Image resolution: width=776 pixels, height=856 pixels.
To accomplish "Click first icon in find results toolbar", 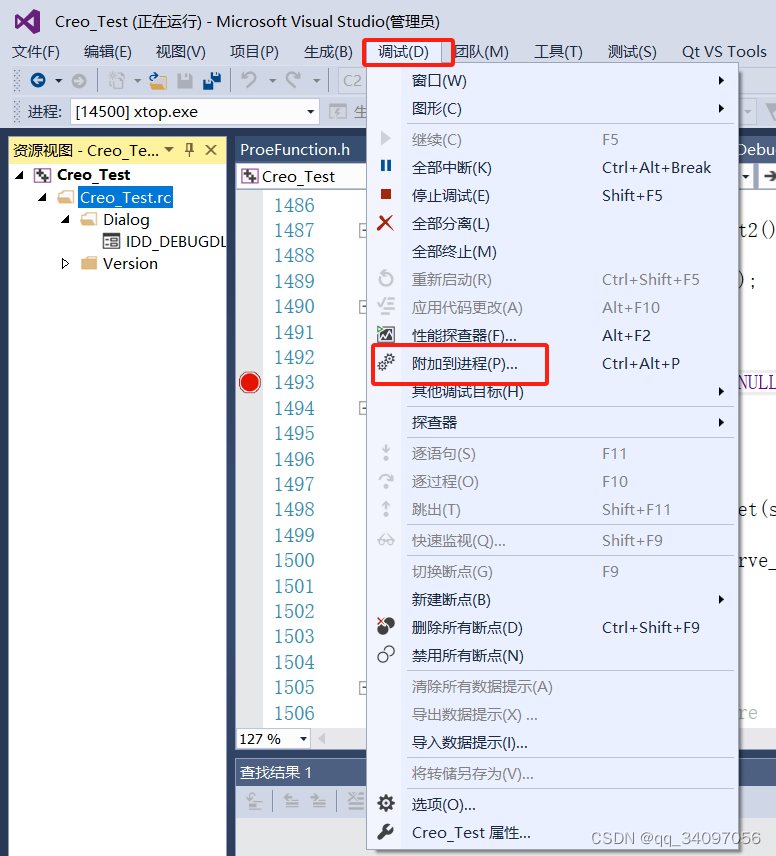I will (x=254, y=801).
